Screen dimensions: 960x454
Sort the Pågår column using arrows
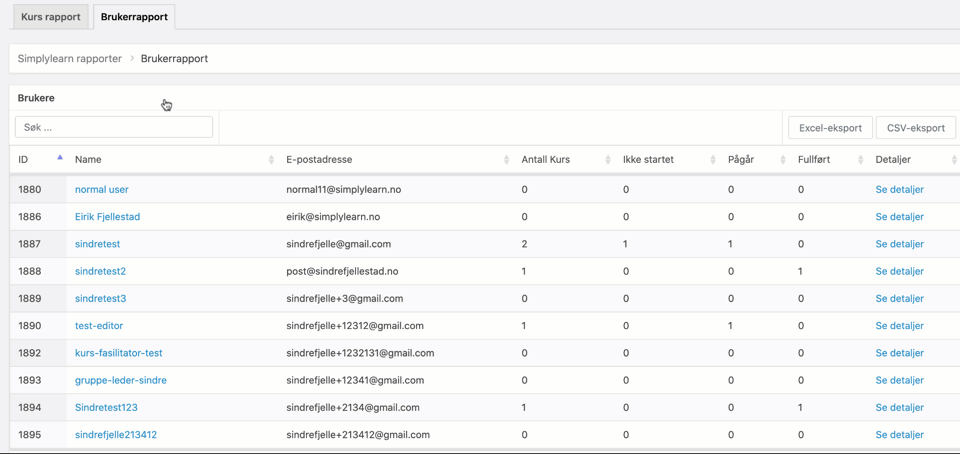783,160
